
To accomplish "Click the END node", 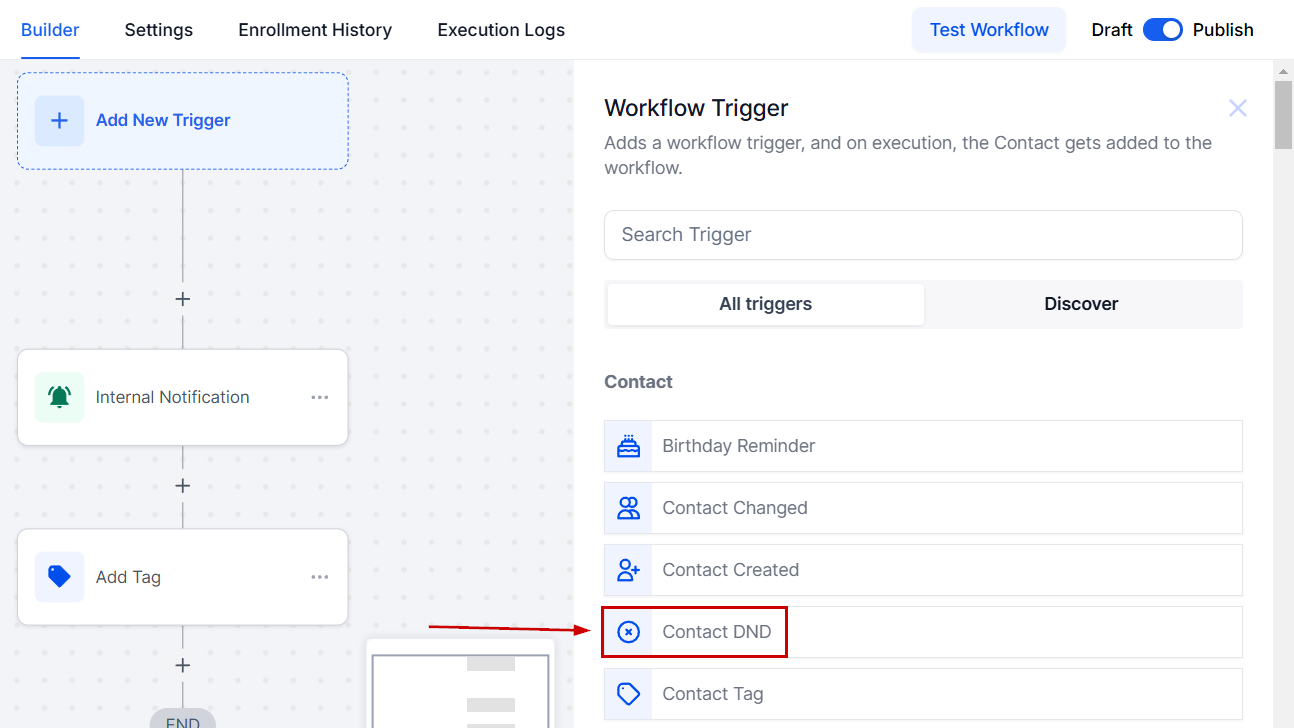I will [x=182, y=719].
